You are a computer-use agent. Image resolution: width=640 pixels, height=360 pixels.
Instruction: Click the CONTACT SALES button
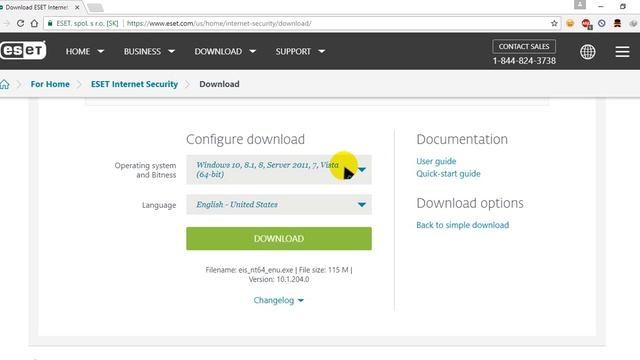pos(524,47)
